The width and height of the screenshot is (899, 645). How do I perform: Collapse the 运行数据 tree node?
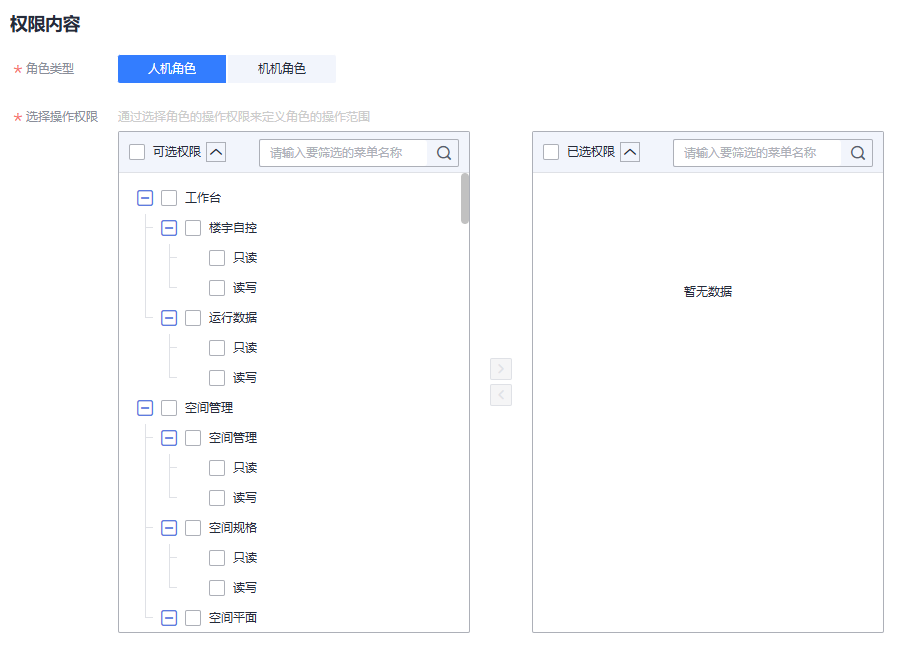(169, 318)
